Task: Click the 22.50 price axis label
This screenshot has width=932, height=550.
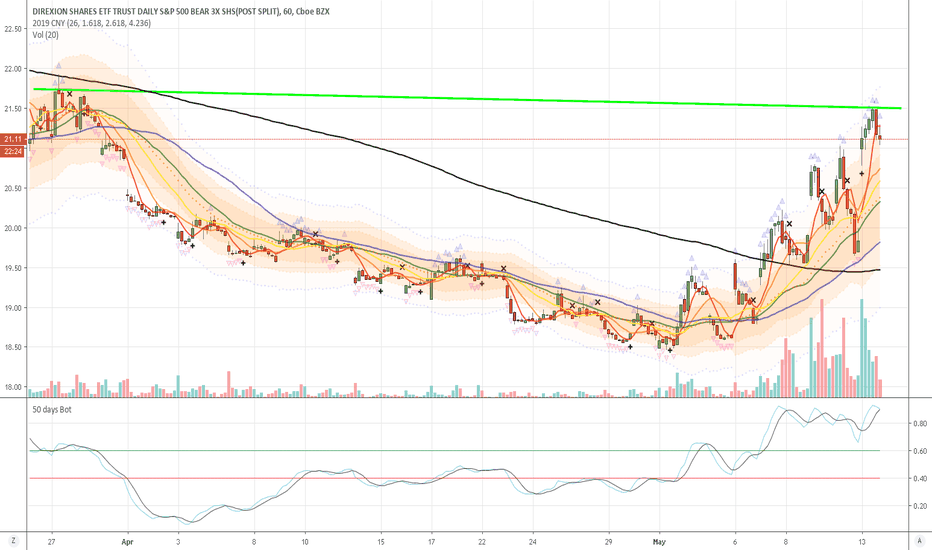Action: click(13, 29)
